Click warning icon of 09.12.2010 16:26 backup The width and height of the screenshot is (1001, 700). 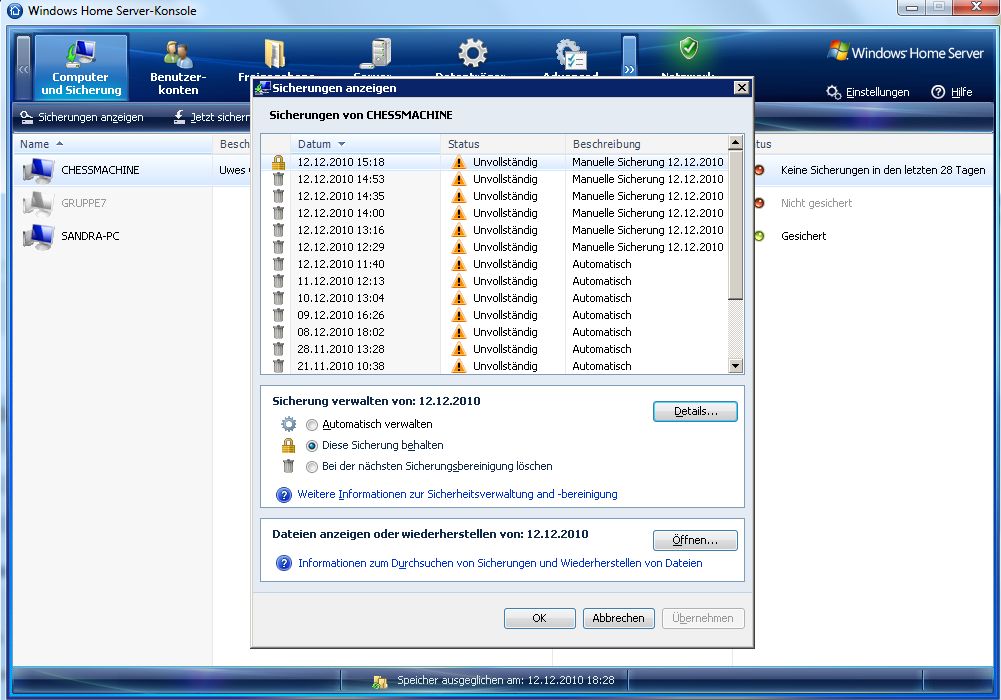[458, 315]
